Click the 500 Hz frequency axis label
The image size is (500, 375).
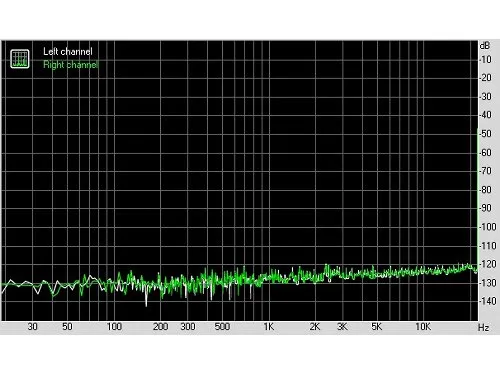[x=222, y=327]
